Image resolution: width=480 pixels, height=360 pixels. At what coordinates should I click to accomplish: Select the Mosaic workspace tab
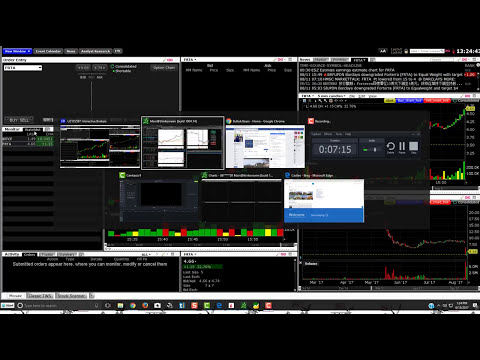(15, 296)
